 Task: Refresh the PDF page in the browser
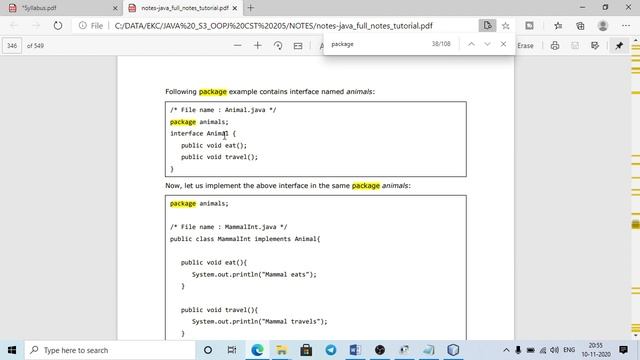click(58, 26)
